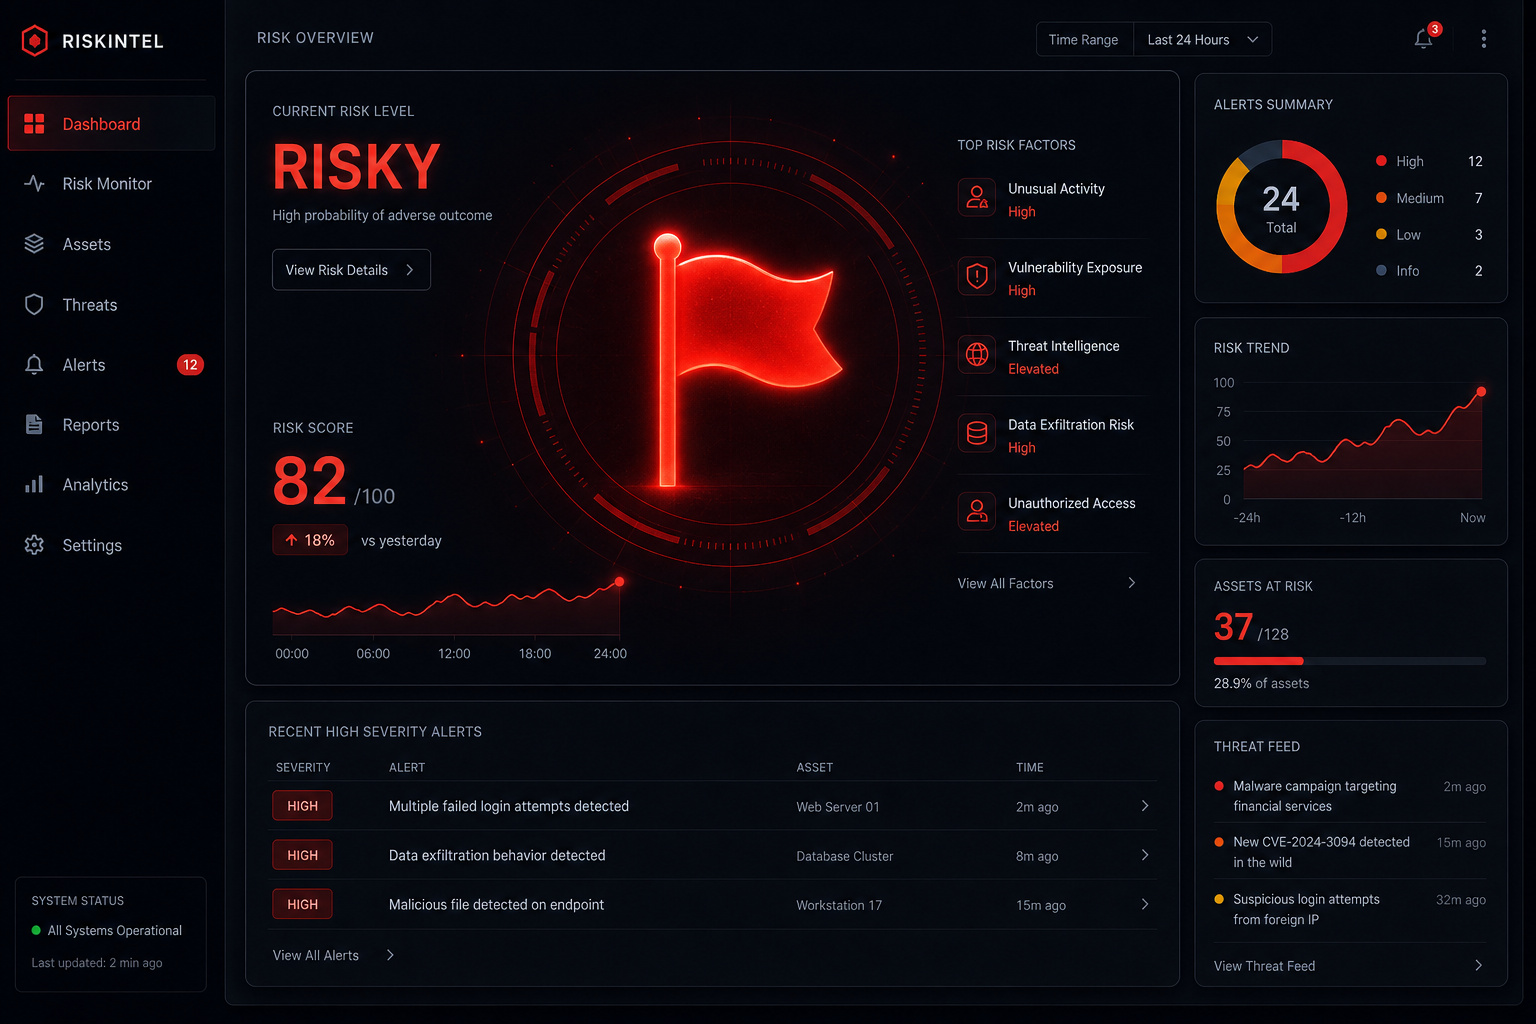The width and height of the screenshot is (1536, 1024).
Task: Click the risk score sparkline end point
Action: [x=620, y=582]
